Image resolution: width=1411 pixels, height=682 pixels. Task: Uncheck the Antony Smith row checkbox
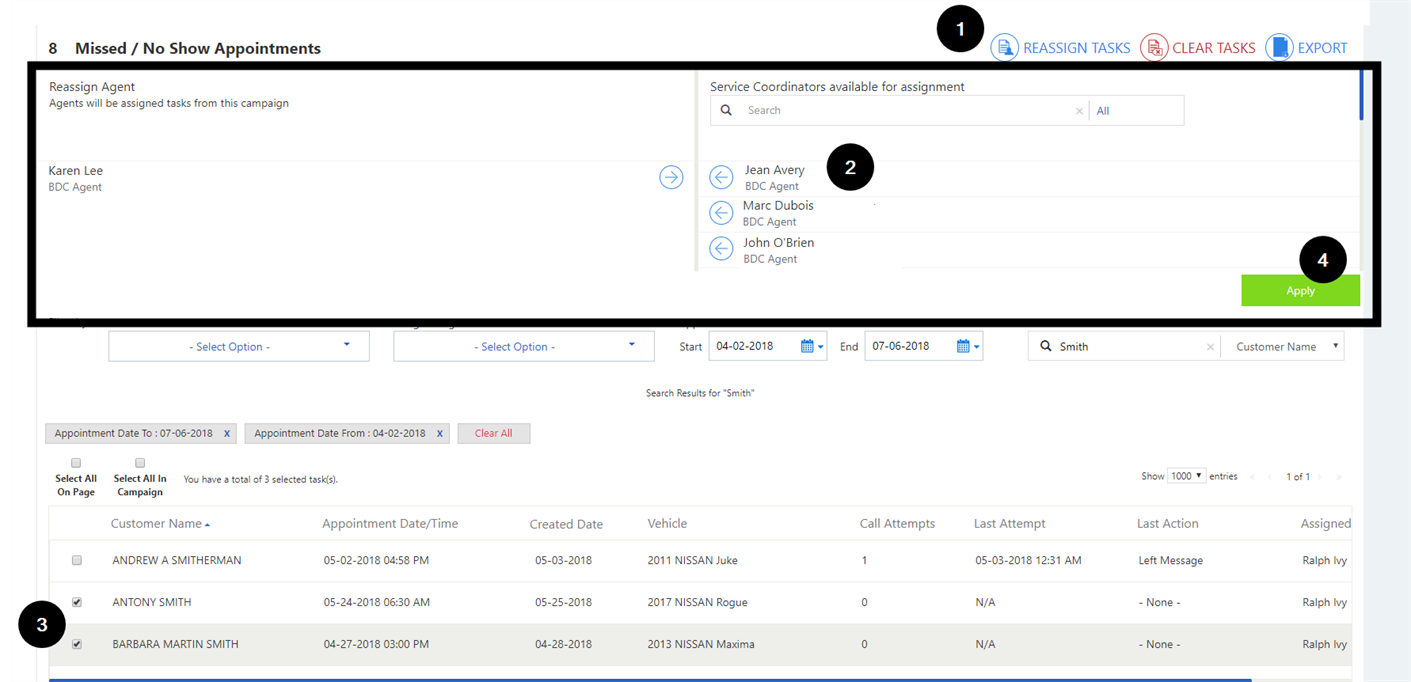[x=77, y=602]
